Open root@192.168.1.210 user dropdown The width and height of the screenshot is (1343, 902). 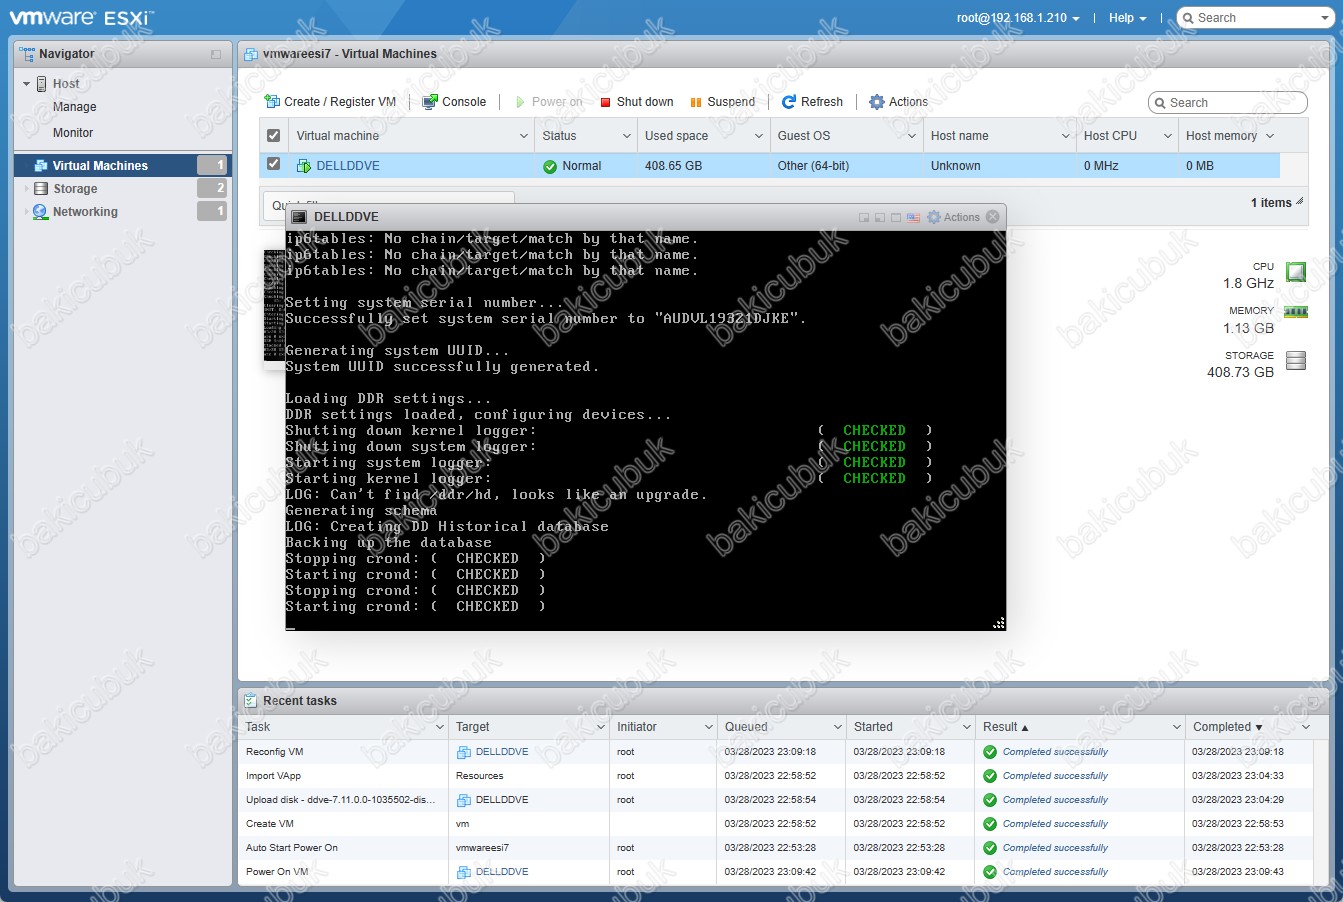click(1018, 18)
